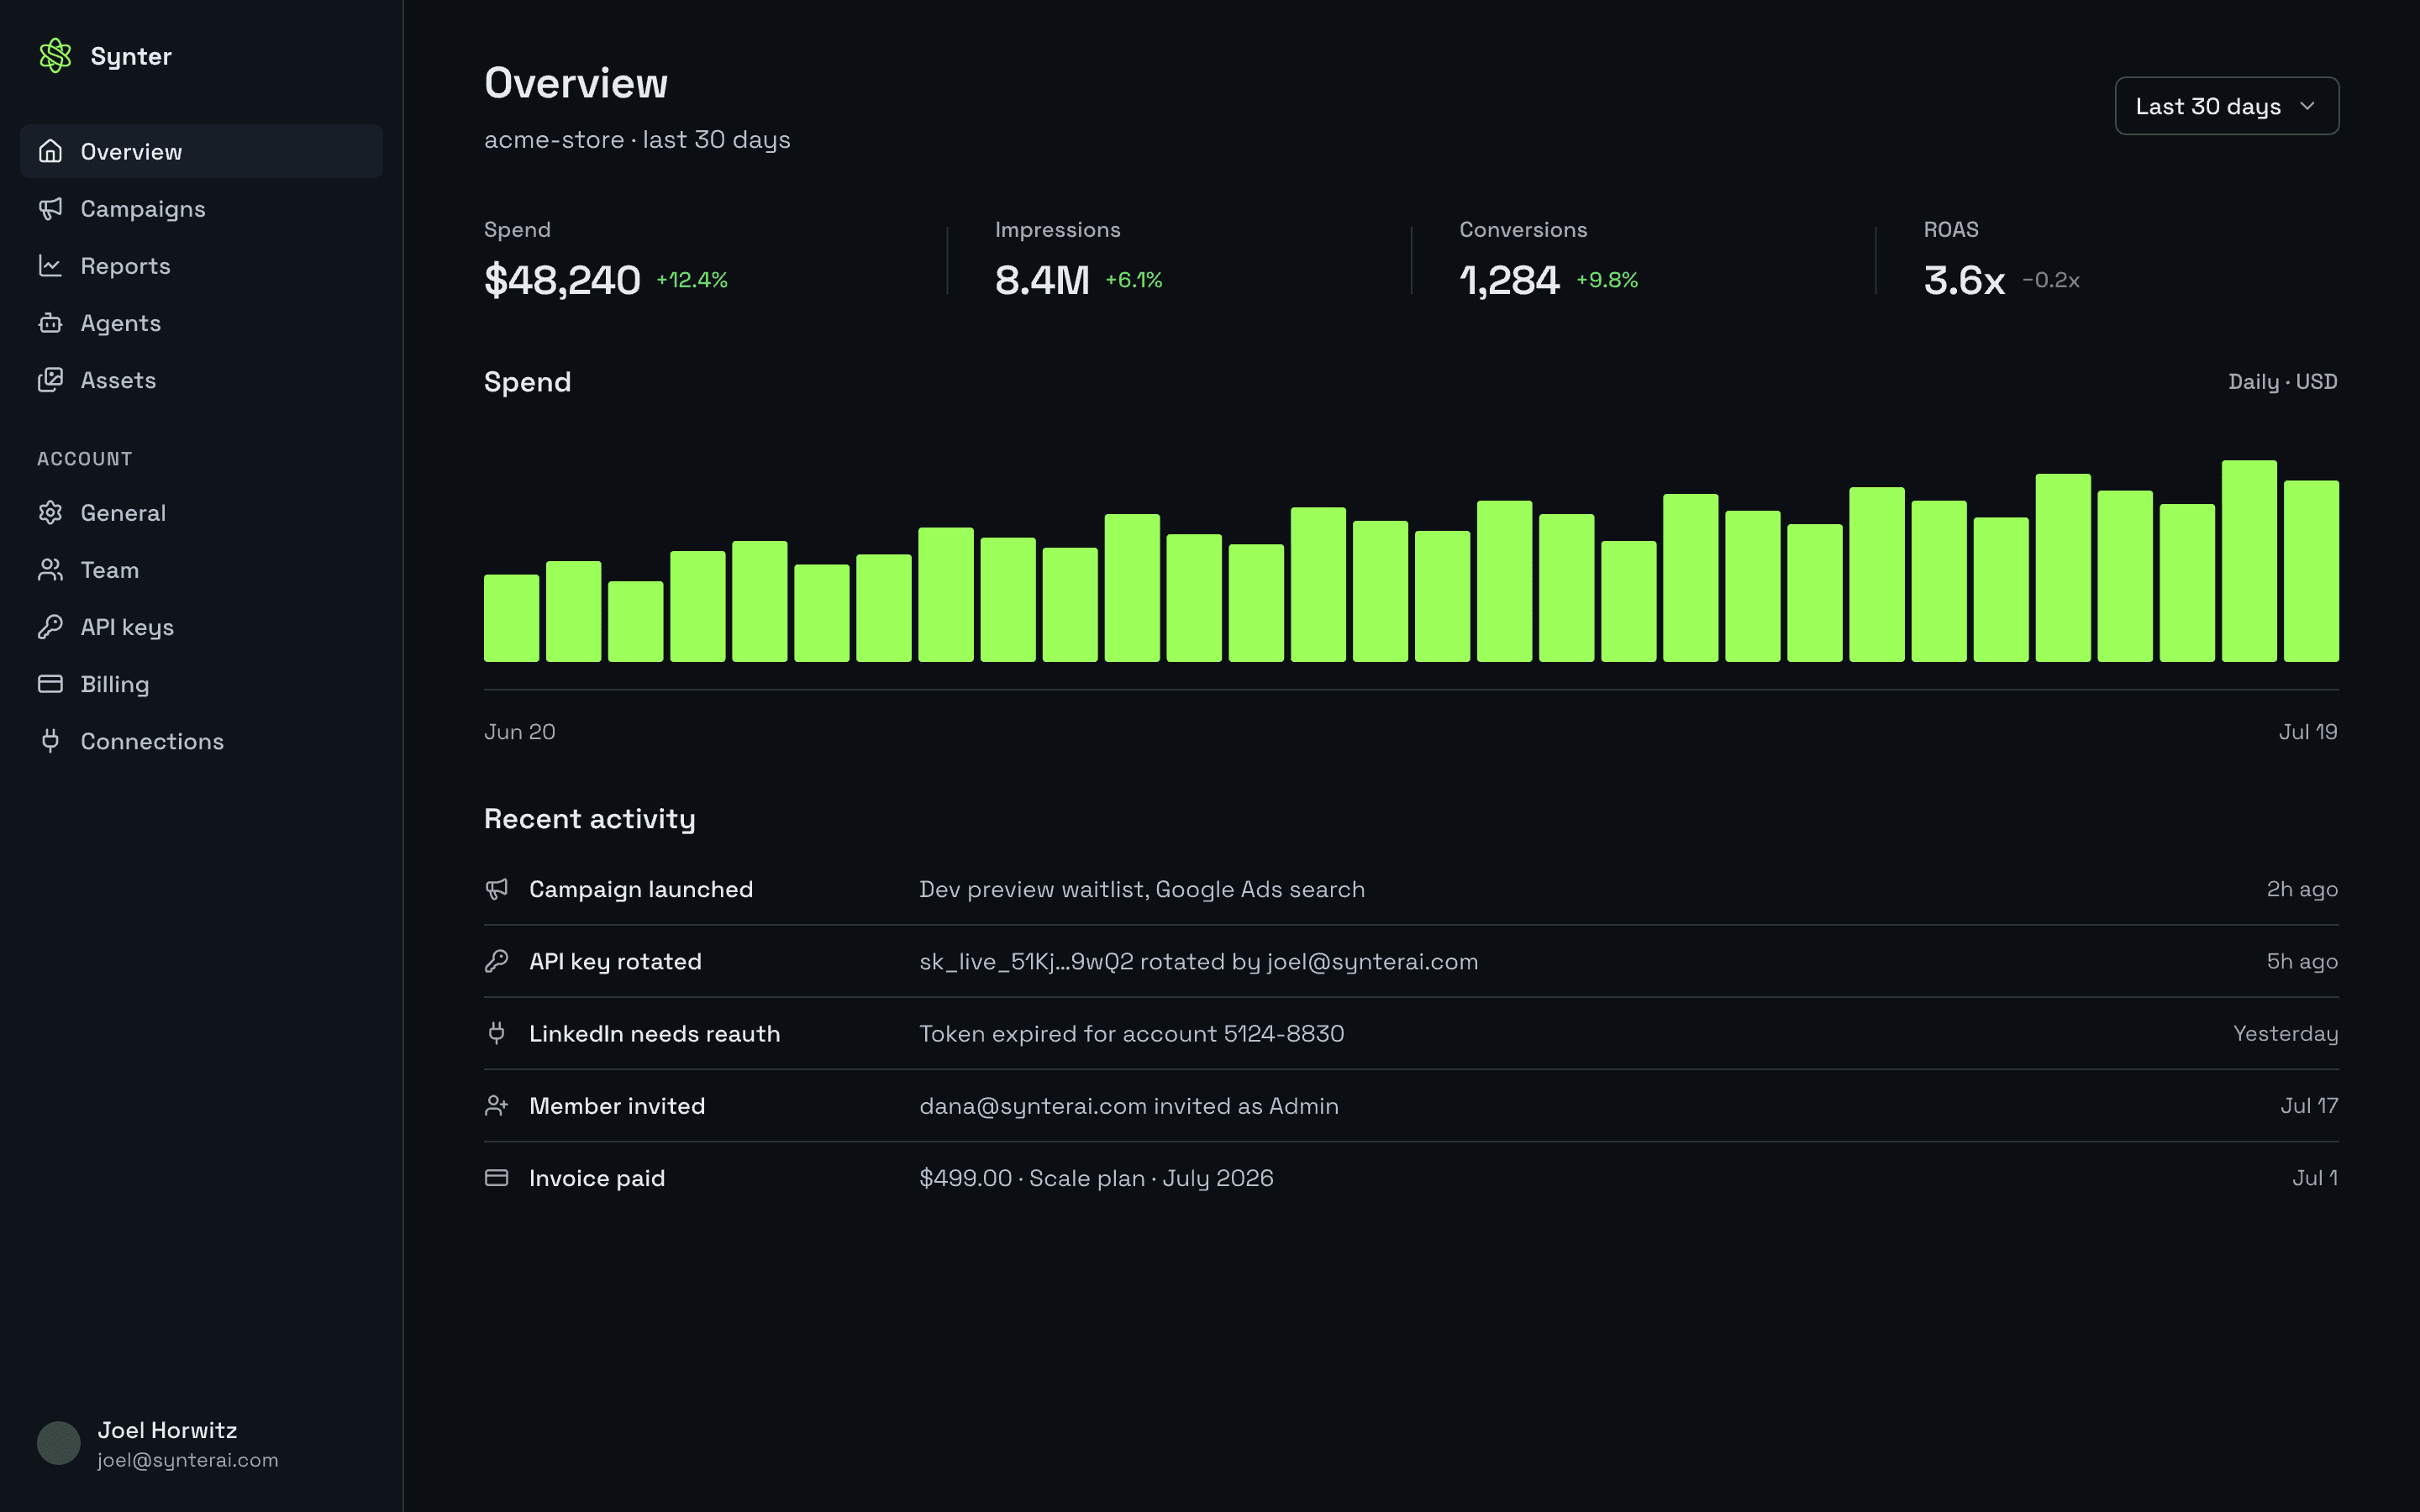This screenshot has height=1512, width=2420.
Task: Click the Campaigns megaphone icon in sidebar
Action: click(50, 208)
